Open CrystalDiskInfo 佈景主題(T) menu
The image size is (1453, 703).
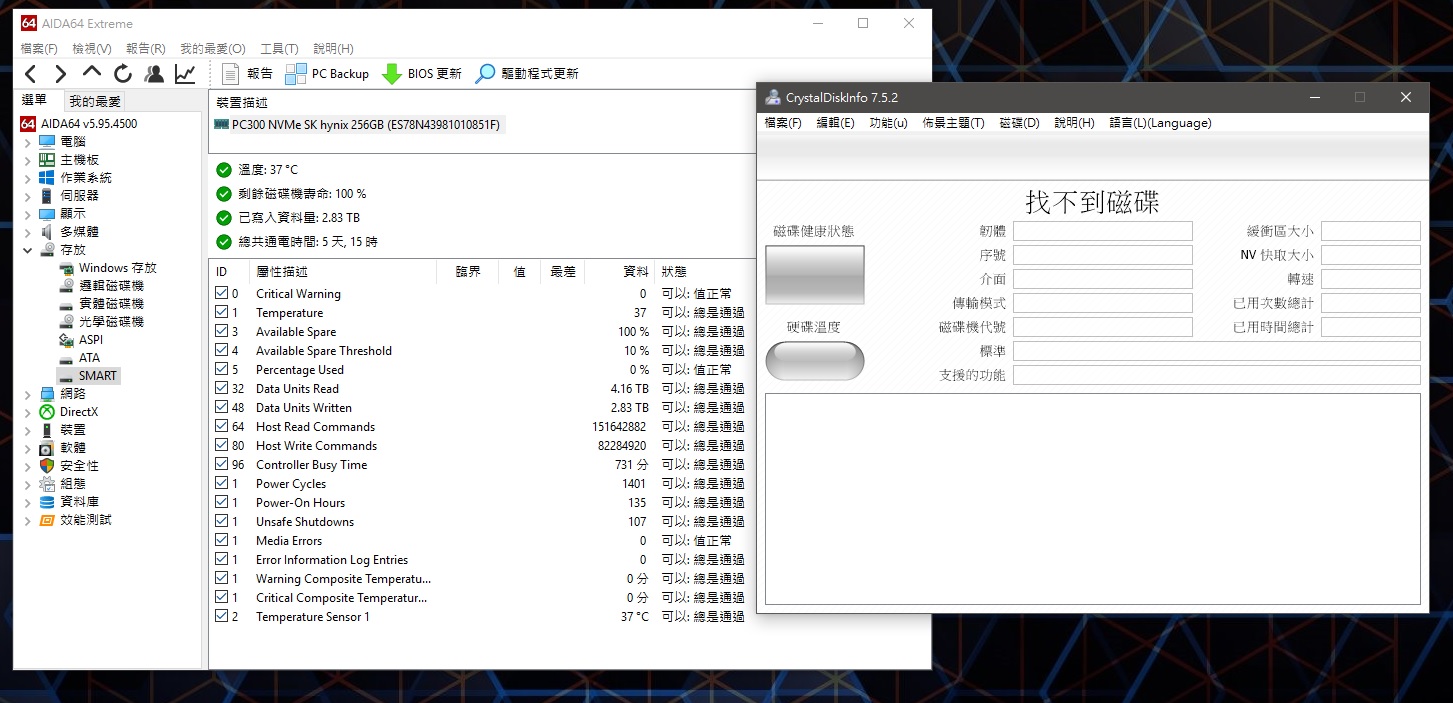[x=953, y=123]
